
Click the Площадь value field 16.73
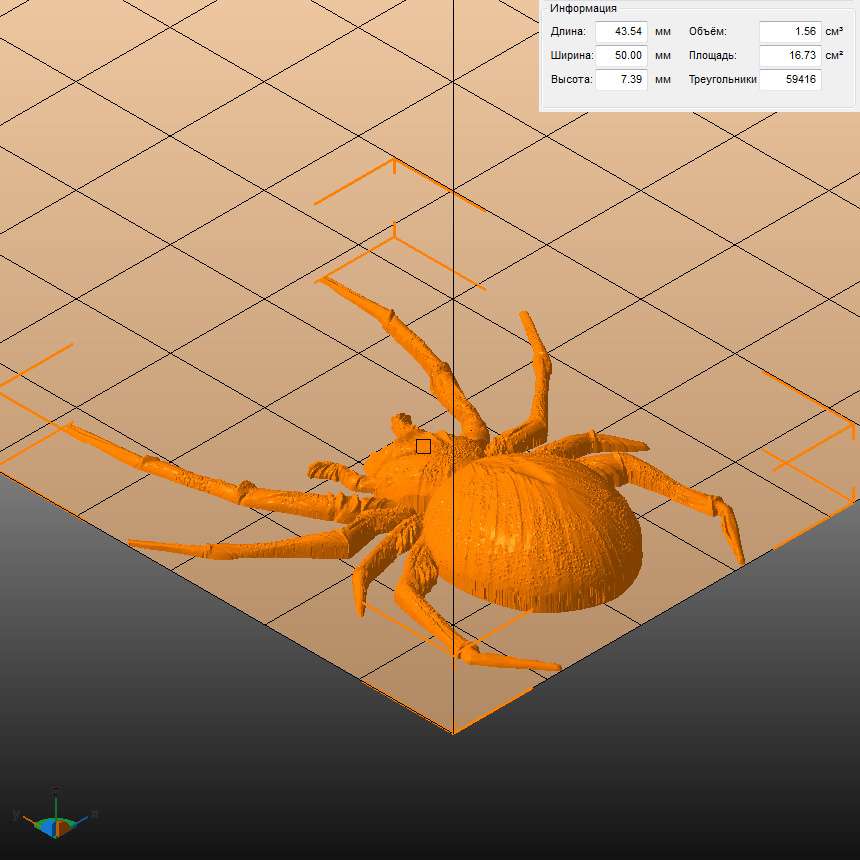[790, 55]
